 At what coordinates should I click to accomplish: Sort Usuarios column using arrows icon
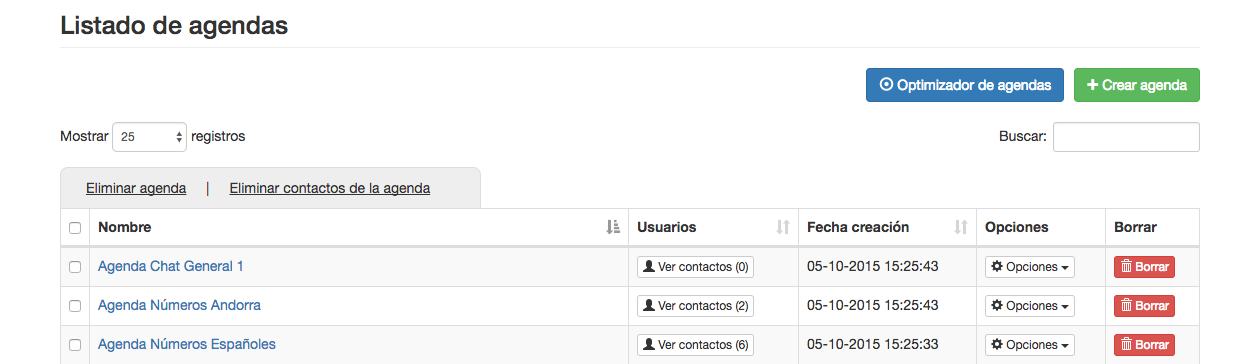783,227
